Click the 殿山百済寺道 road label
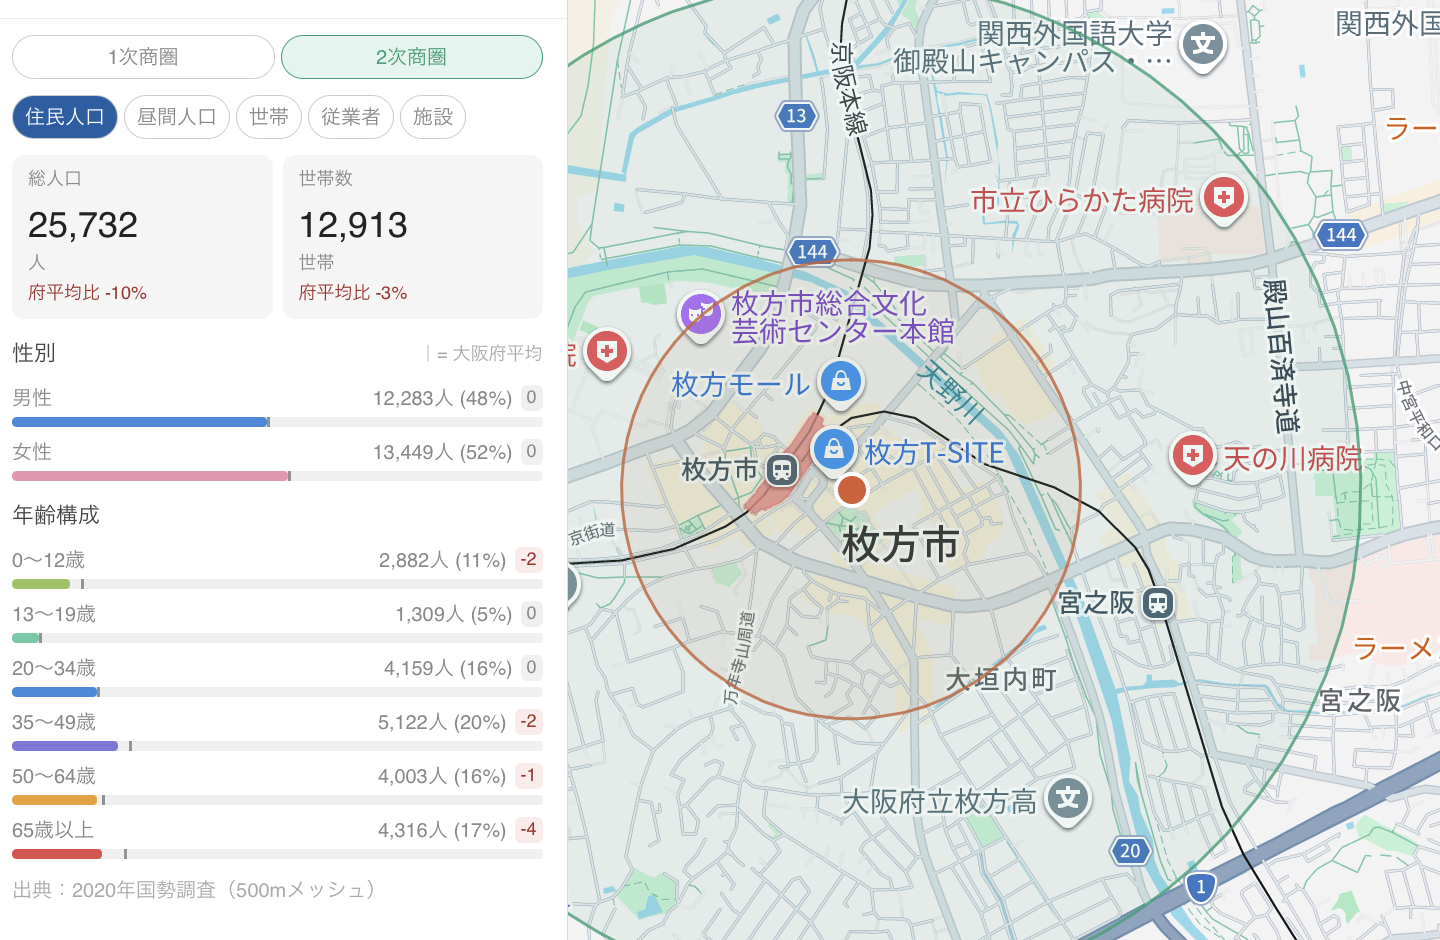Image resolution: width=1440 pixels, height=940 pixels. click(1280, 356)
